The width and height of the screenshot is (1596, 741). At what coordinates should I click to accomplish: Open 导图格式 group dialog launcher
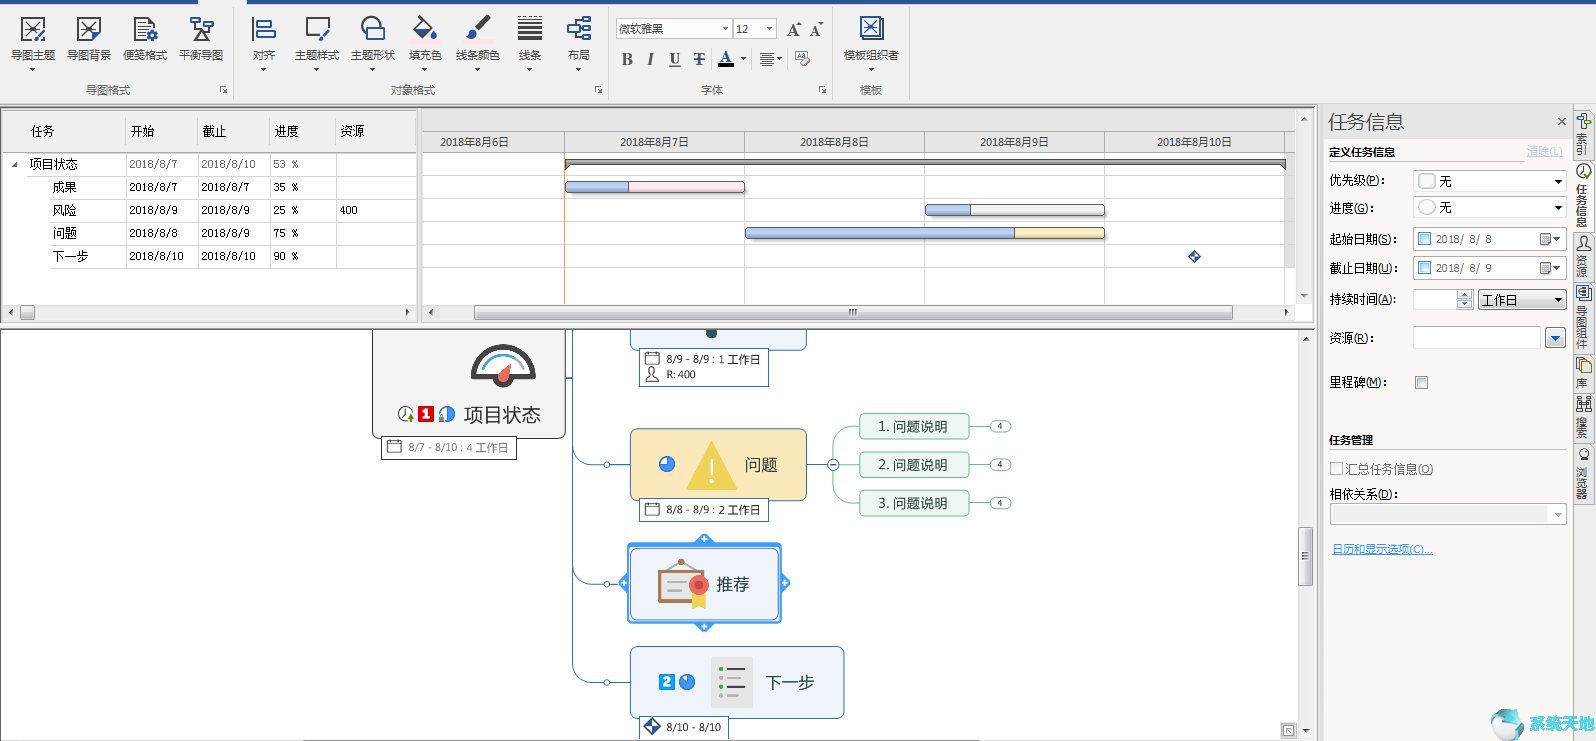(223, 90)
